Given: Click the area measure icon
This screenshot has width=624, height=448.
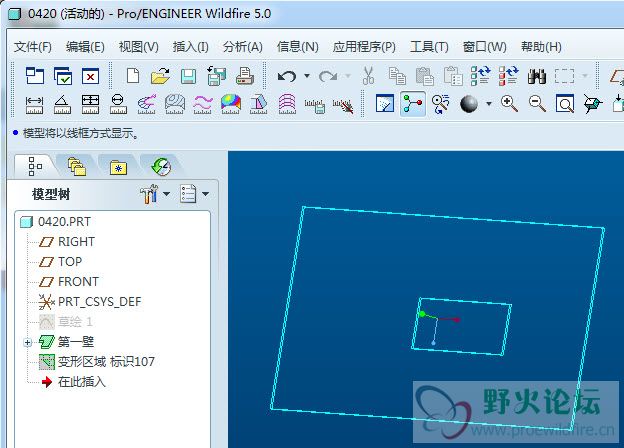Looking at the screenshot, I should pyautogui.click(x=90, y=105).
